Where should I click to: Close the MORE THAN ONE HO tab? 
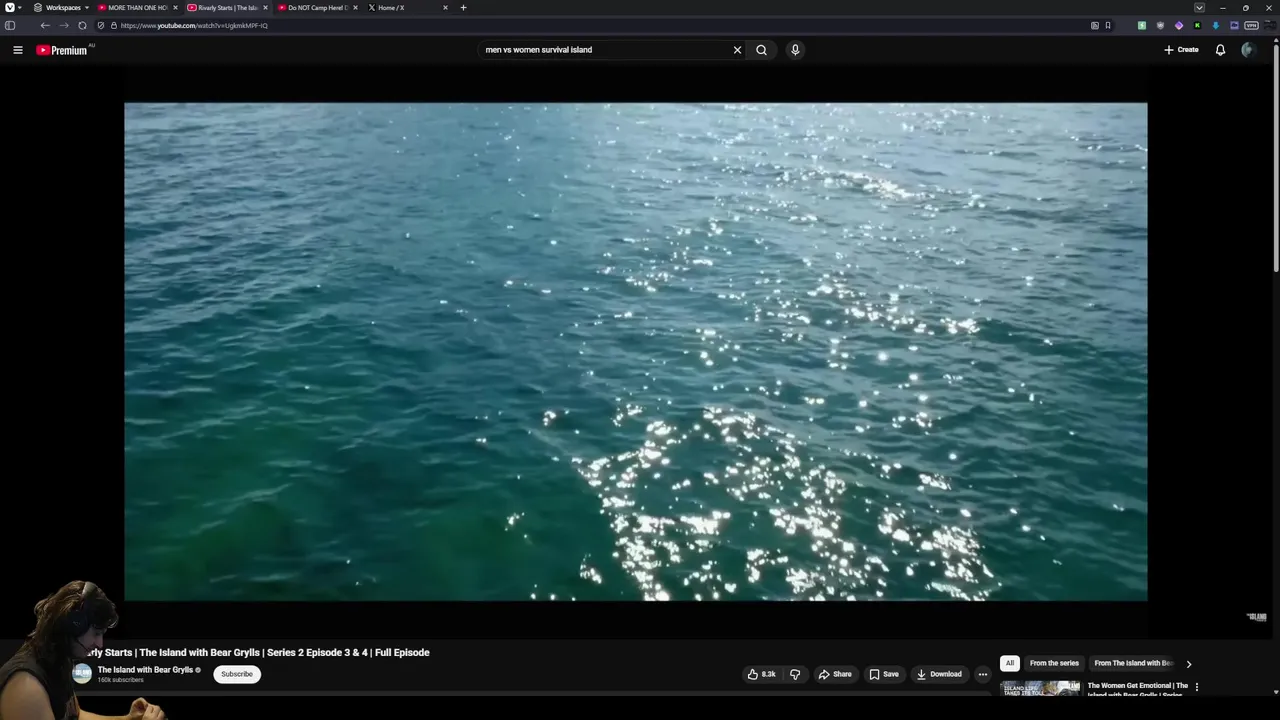pos(175,8)
